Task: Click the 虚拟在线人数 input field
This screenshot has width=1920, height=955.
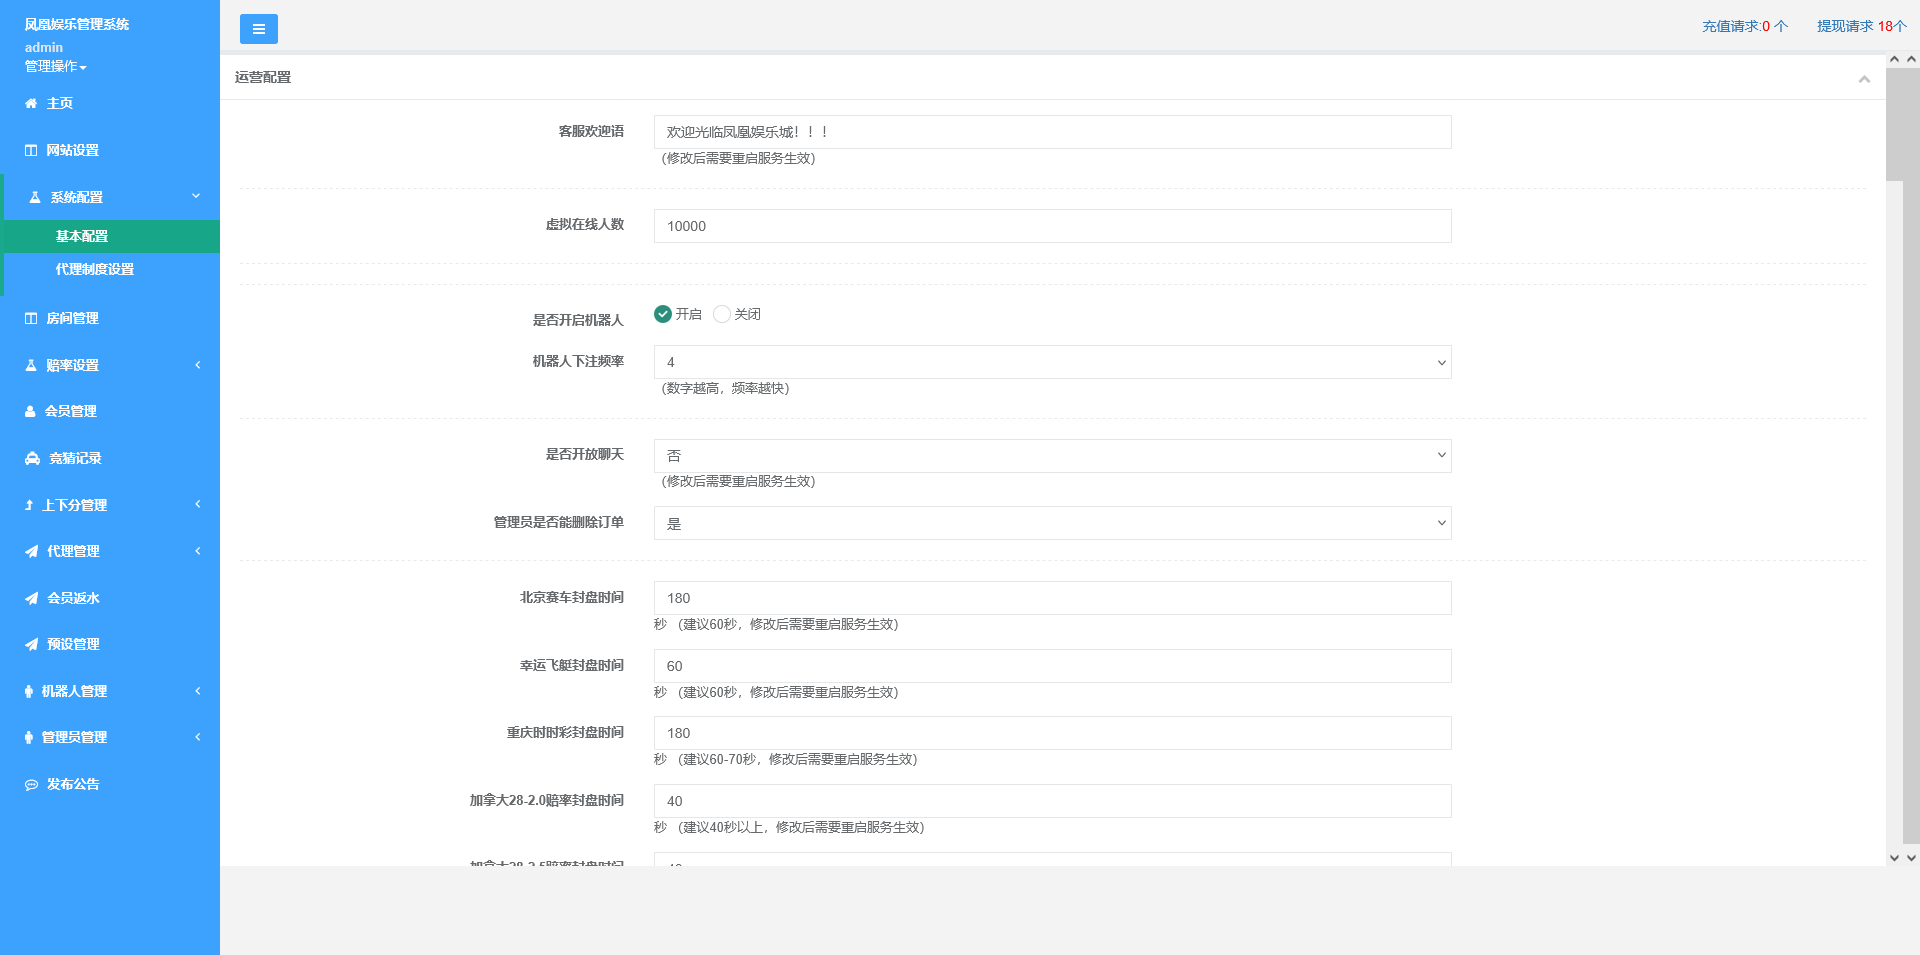Action: pos(1052,226)
